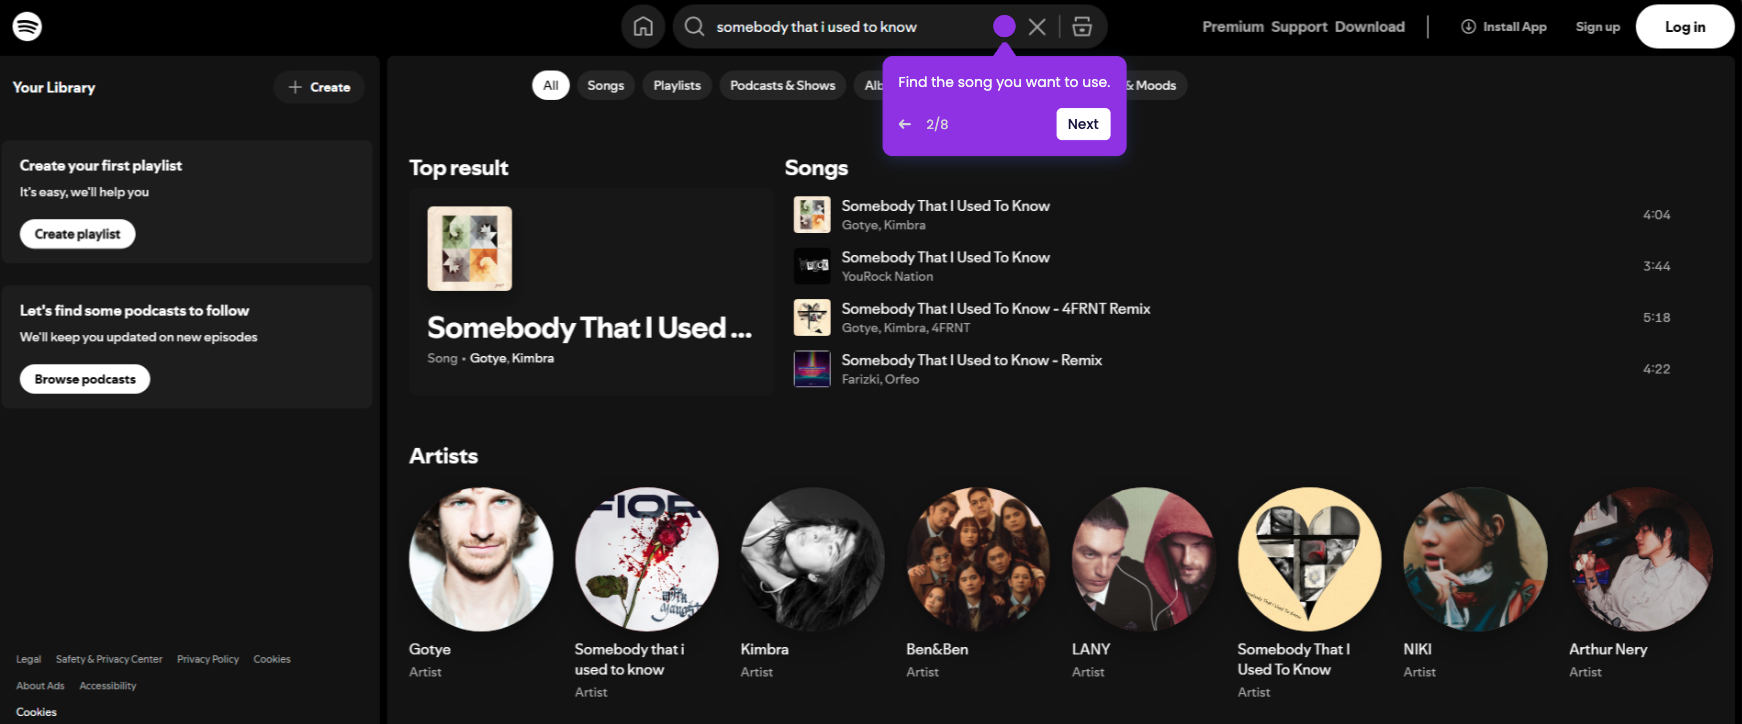Open the Download link
Screen dimensions: 1742x724
1370,27
